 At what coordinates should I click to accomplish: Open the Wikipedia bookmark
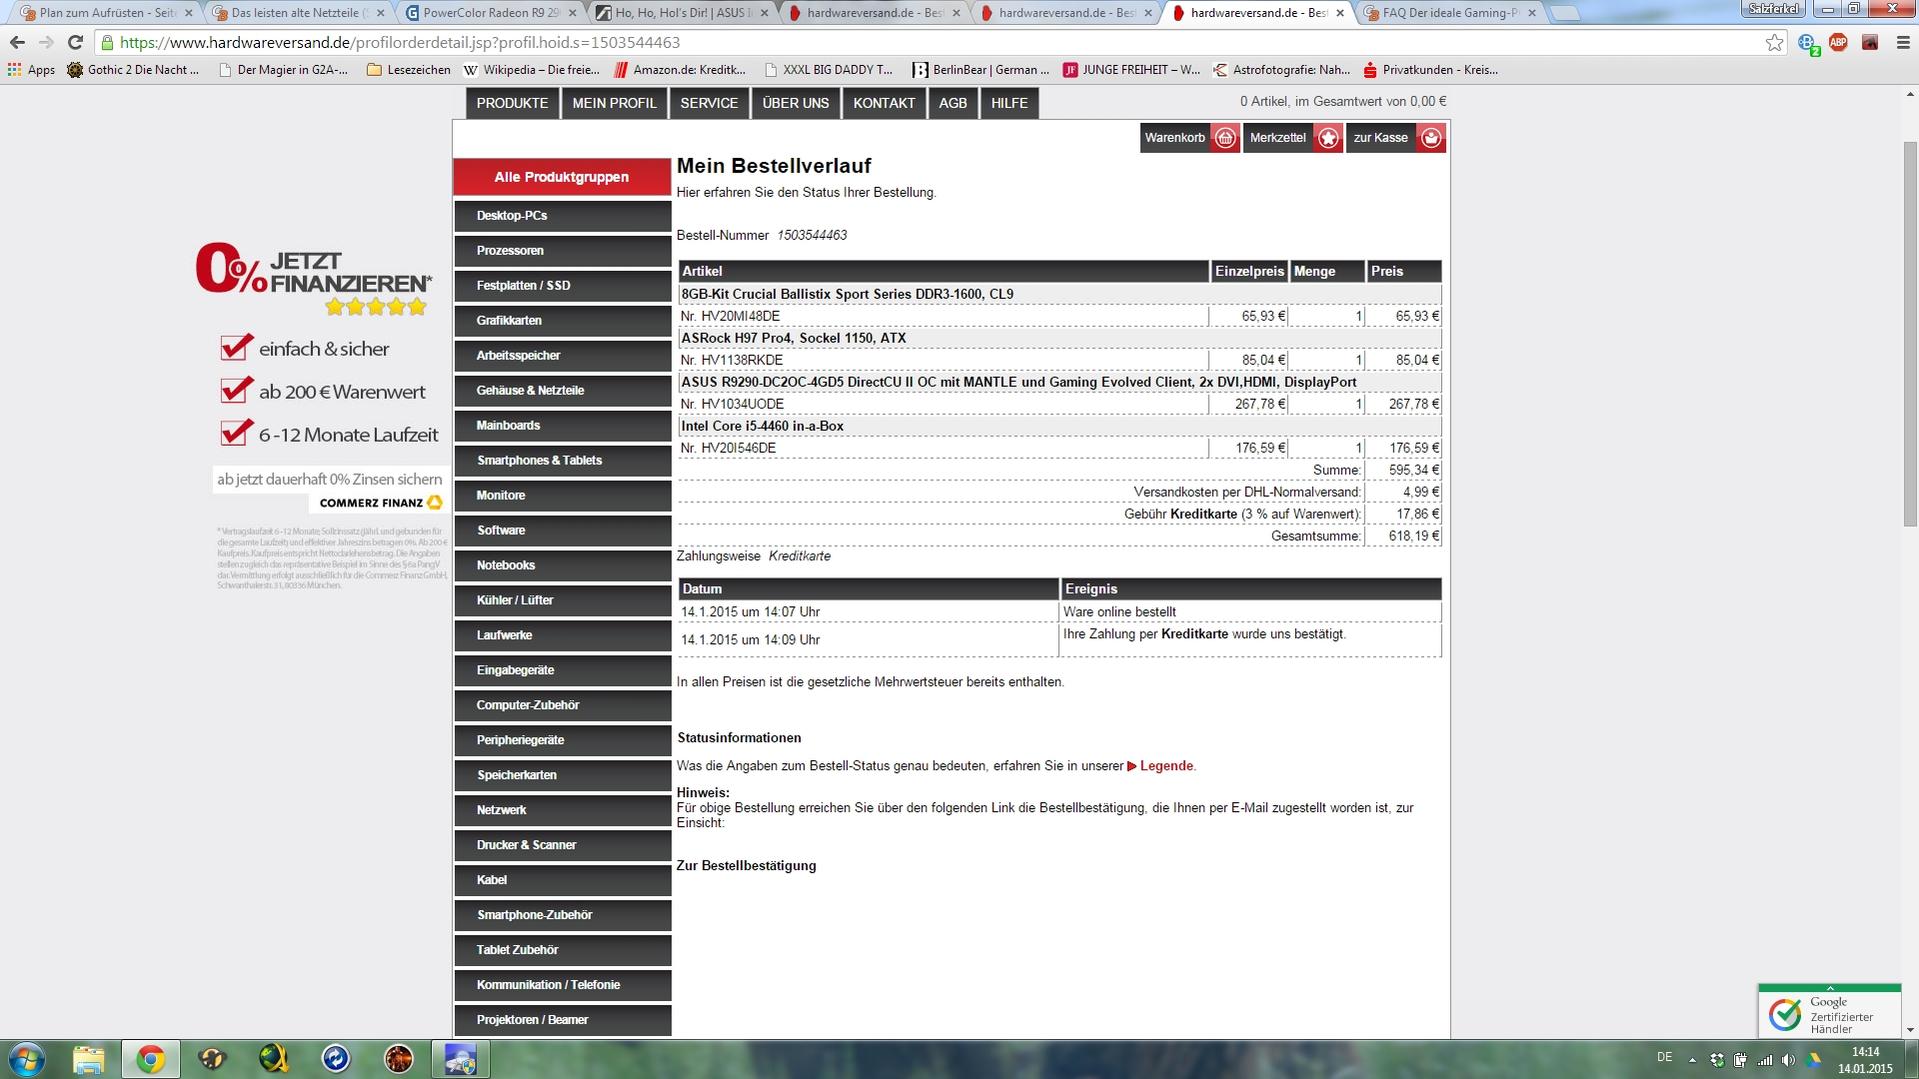(x=532, y=70)
